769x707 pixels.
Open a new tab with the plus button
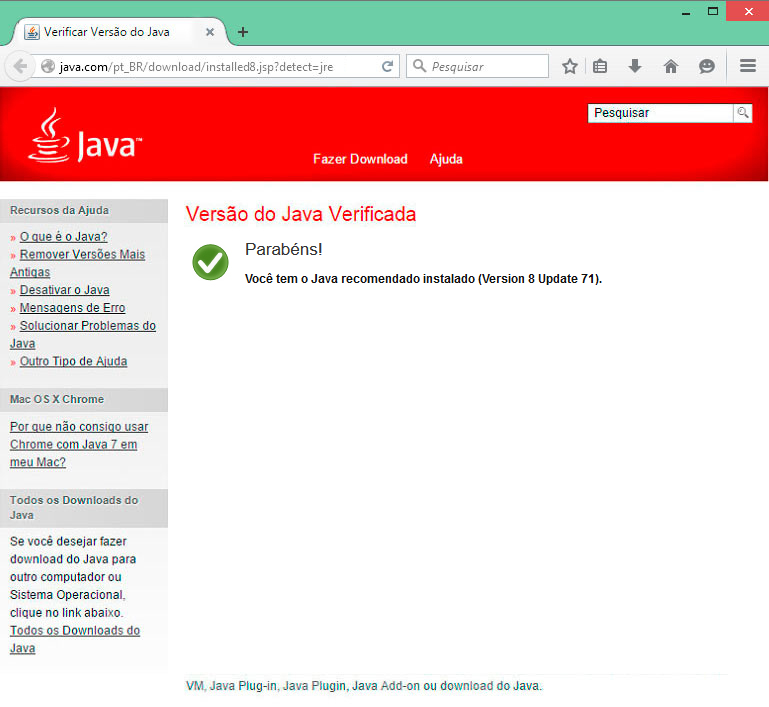point(242,32)
